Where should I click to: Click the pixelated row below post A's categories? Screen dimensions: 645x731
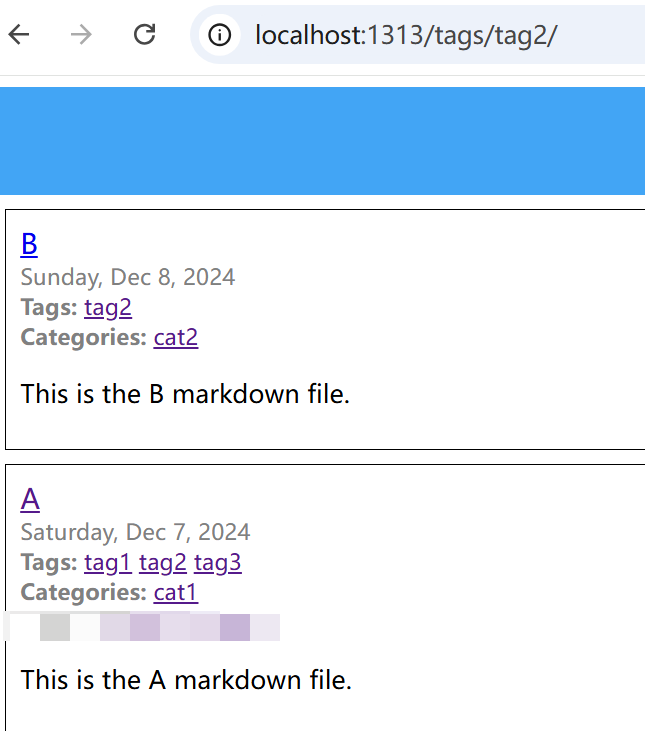[142, 627]
